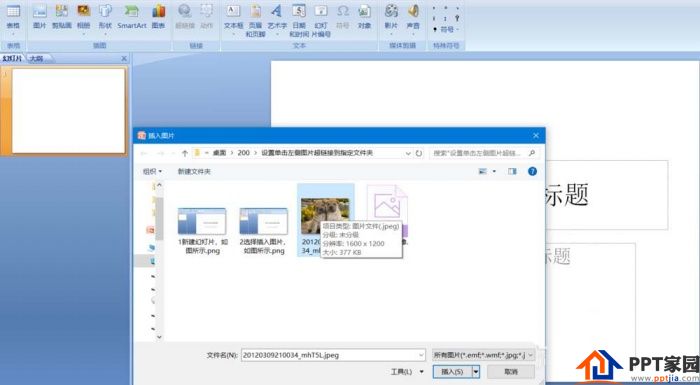Switch to the Outline tab

[x=38, y=59]
